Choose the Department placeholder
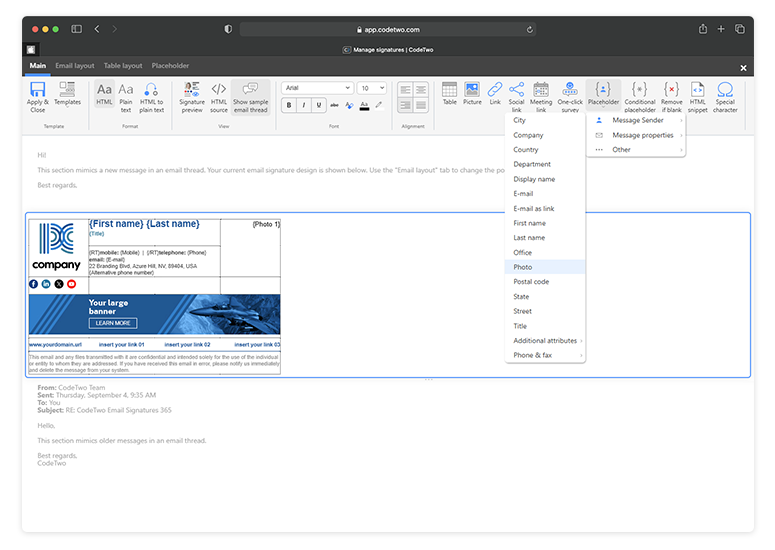The image size is (775, 550). pyautogui.click(x=545, y=164)
